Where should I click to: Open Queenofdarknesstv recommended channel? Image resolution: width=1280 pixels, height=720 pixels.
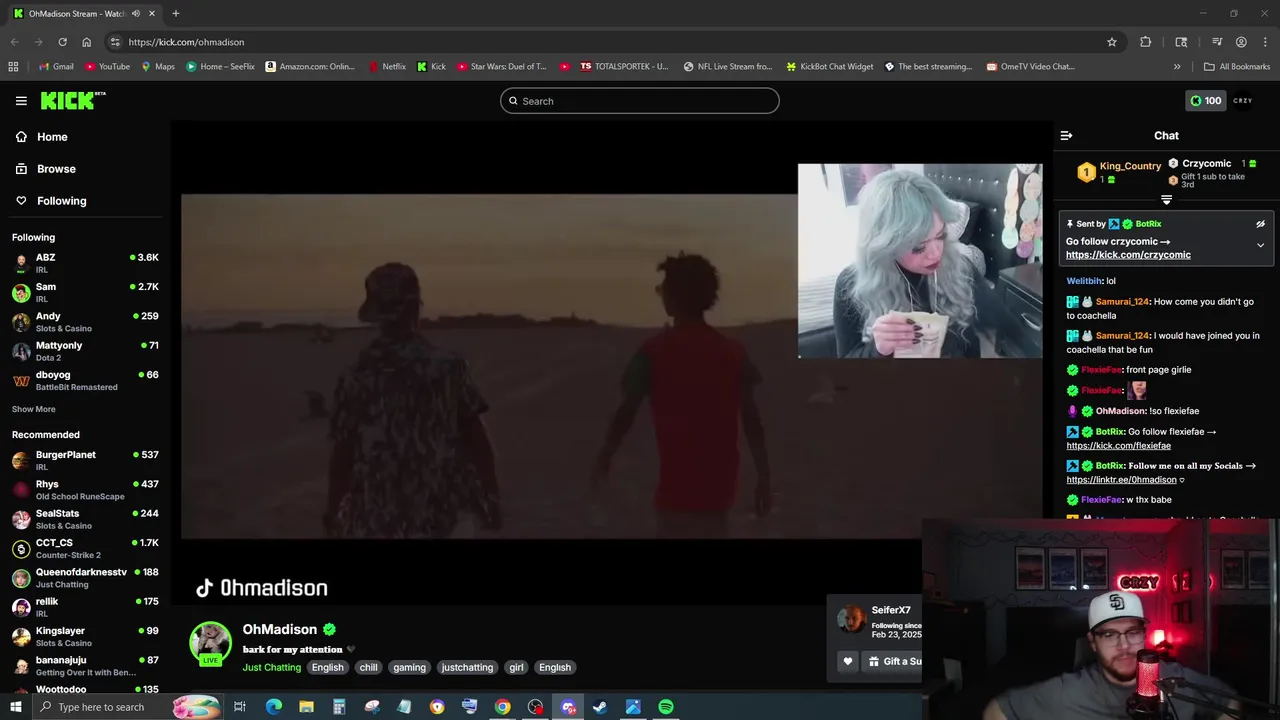point(85,578)
